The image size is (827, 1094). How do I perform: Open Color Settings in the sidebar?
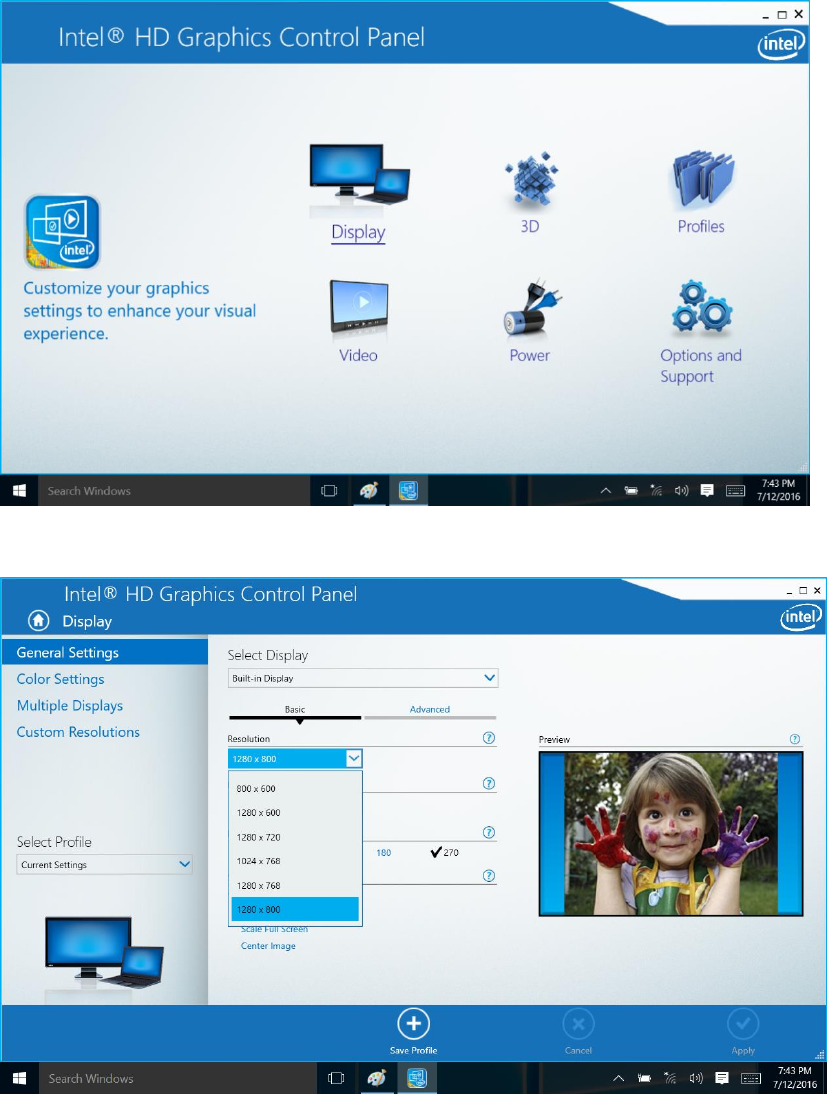(x=61, y=679)
